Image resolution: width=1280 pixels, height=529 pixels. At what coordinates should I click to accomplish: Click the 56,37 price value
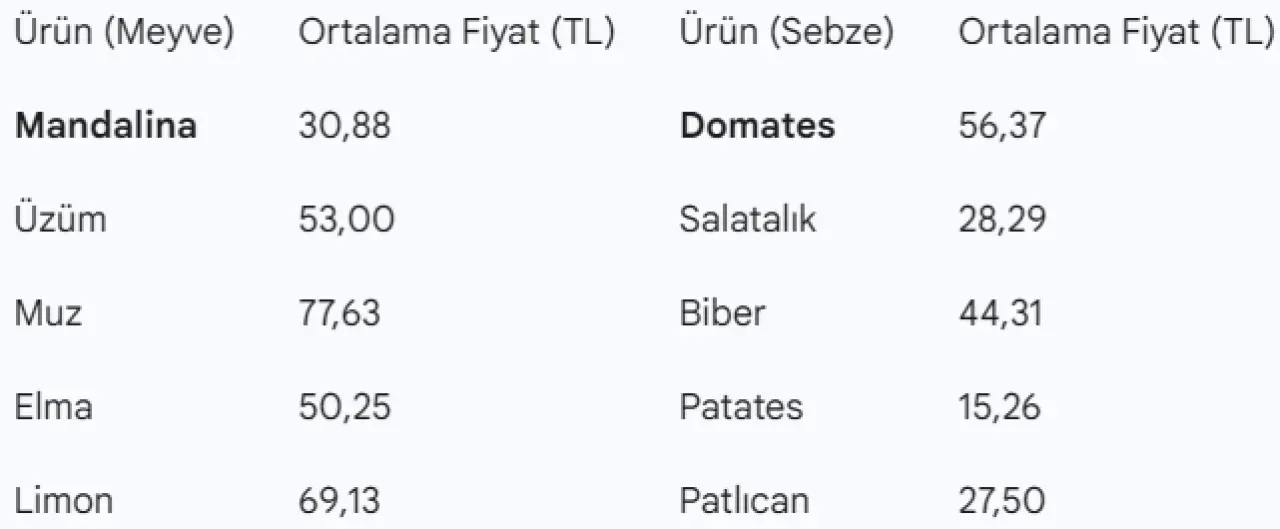pos(1002,126)
